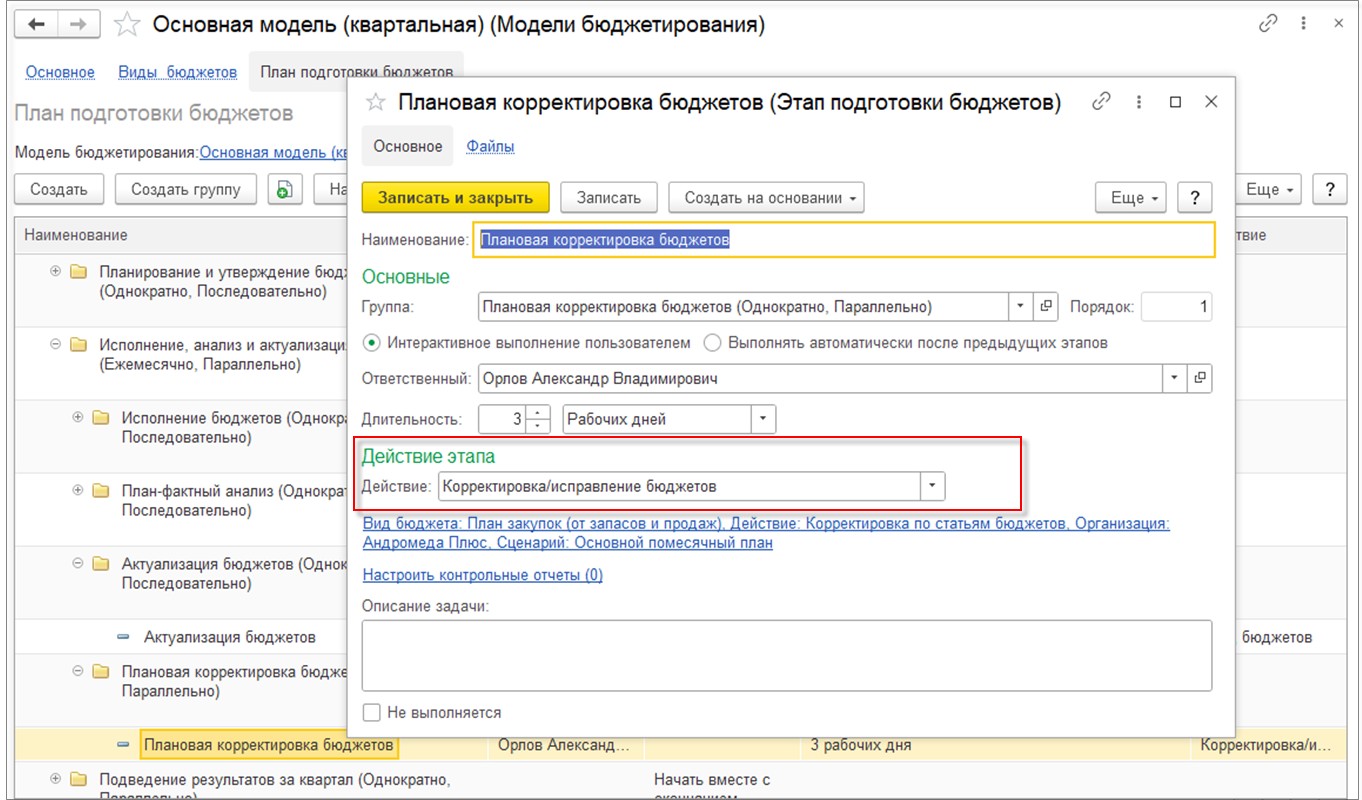
Task: Click the Наименование text field
Action: [844, 240]
